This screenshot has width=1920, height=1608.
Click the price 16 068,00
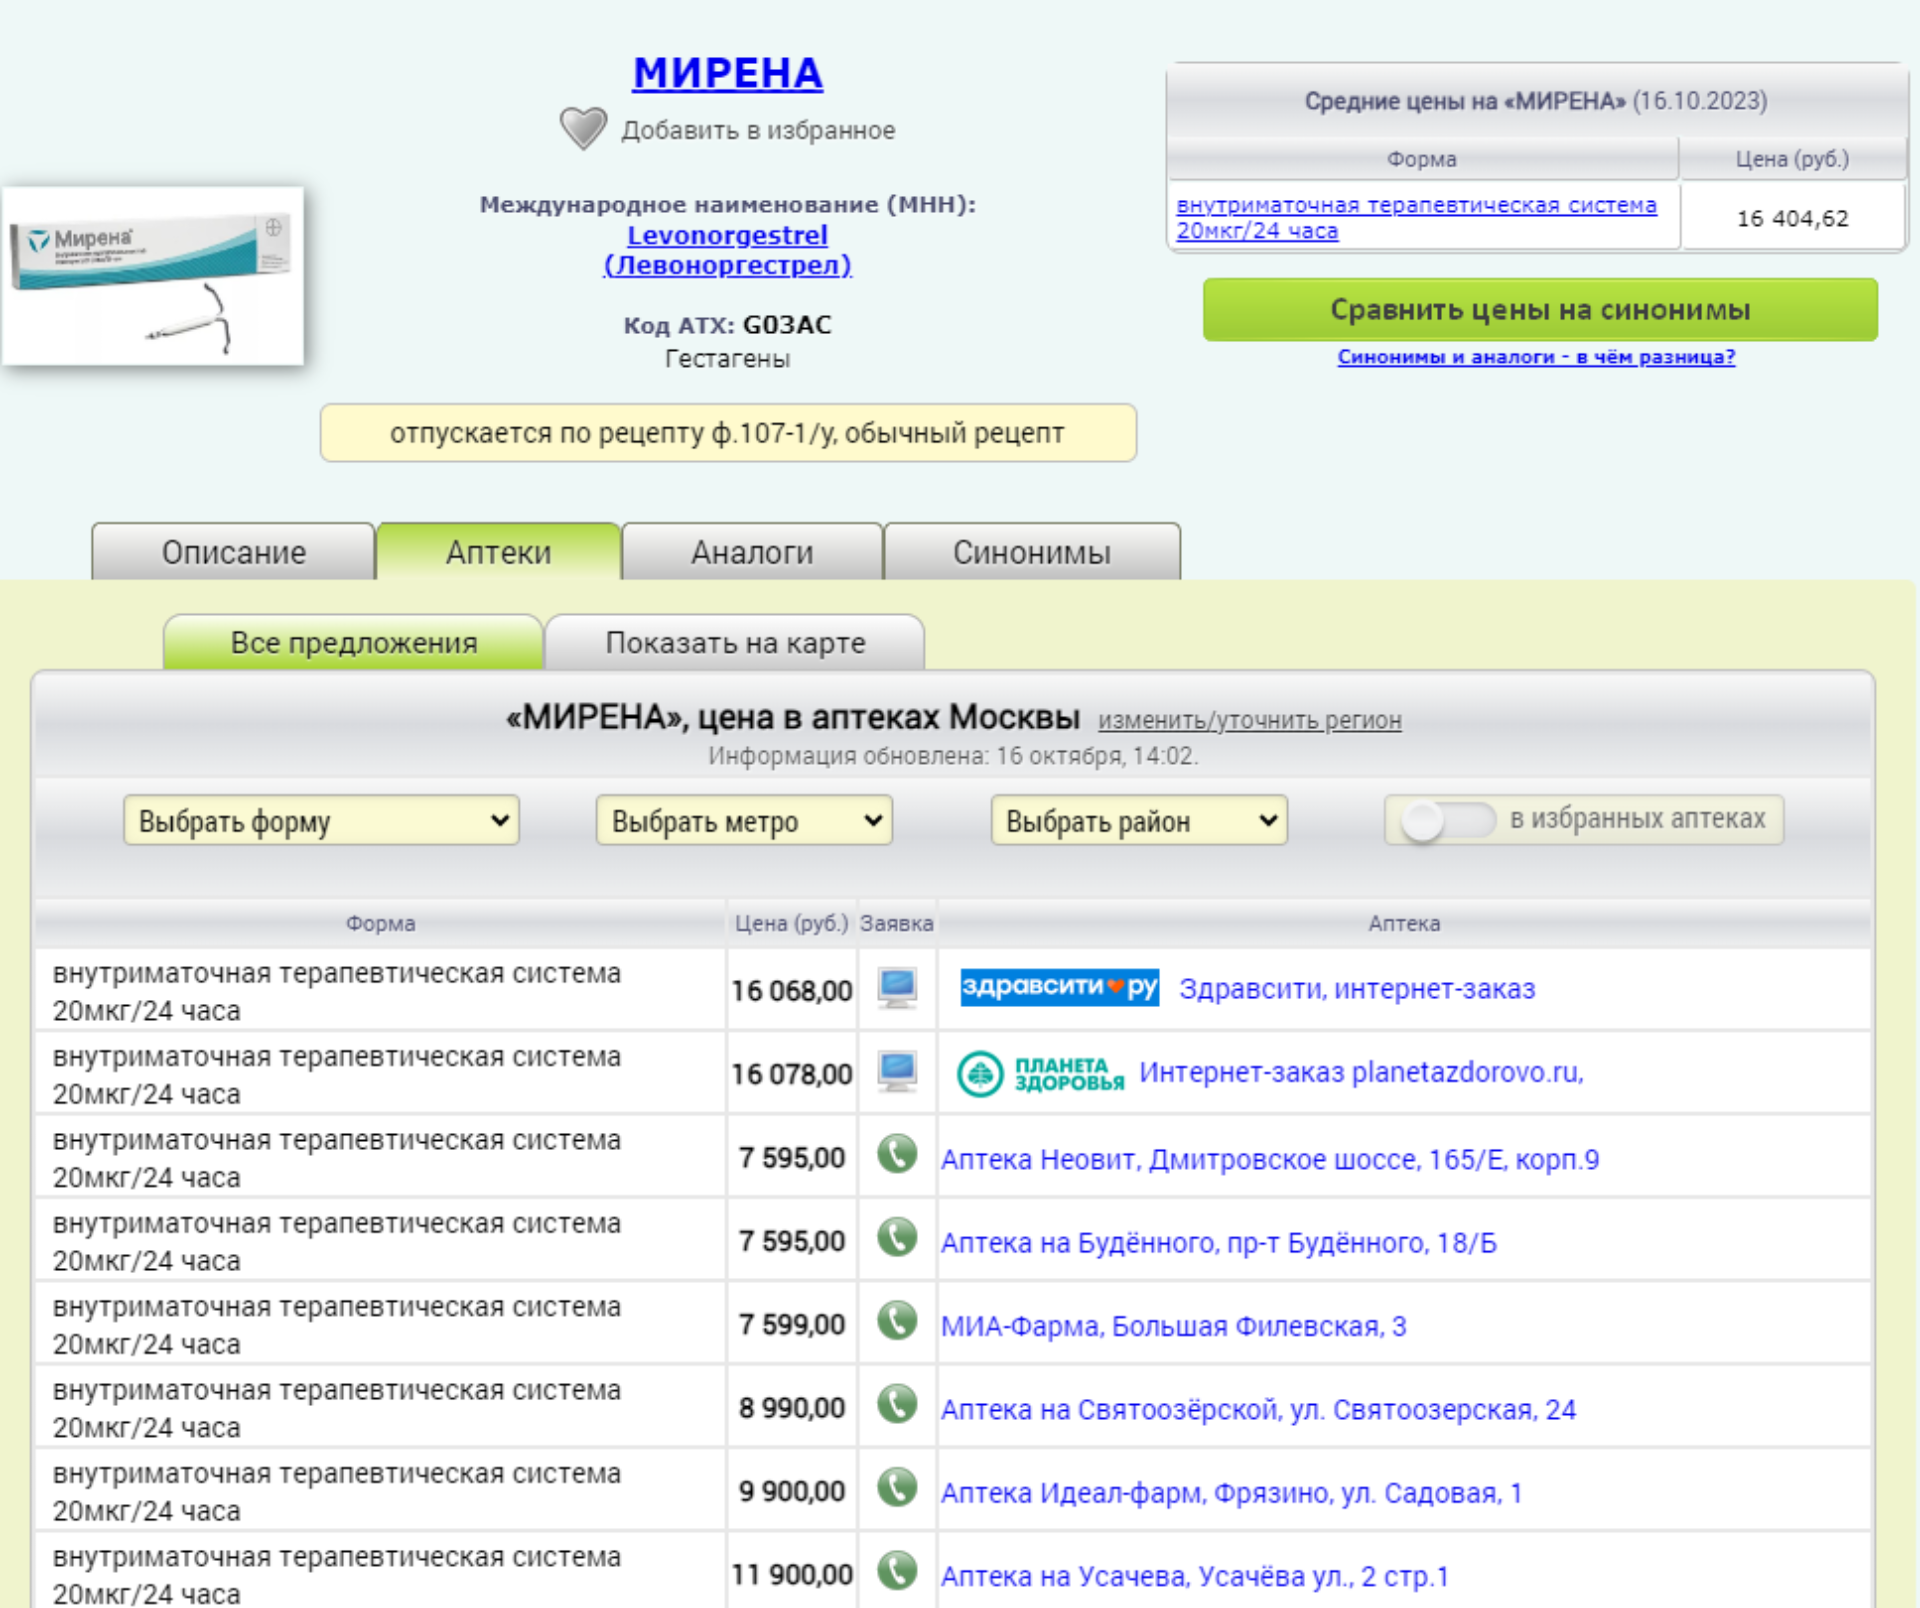tap(792, 991)
